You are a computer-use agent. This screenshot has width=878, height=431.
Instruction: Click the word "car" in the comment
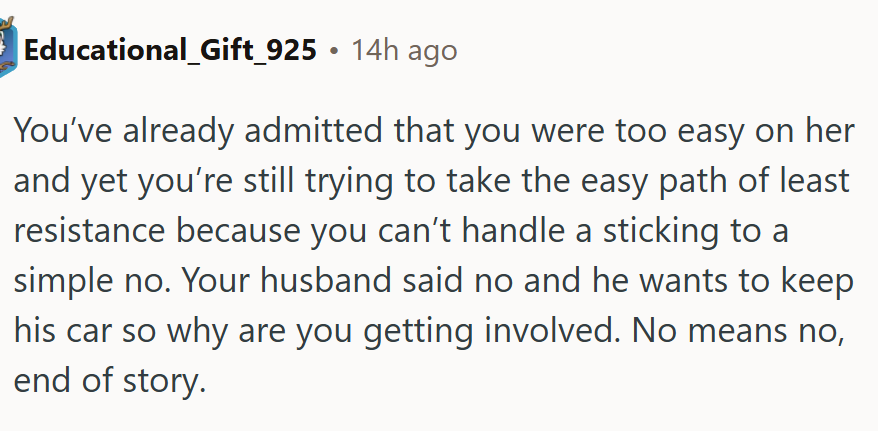[x=92, y=332]
